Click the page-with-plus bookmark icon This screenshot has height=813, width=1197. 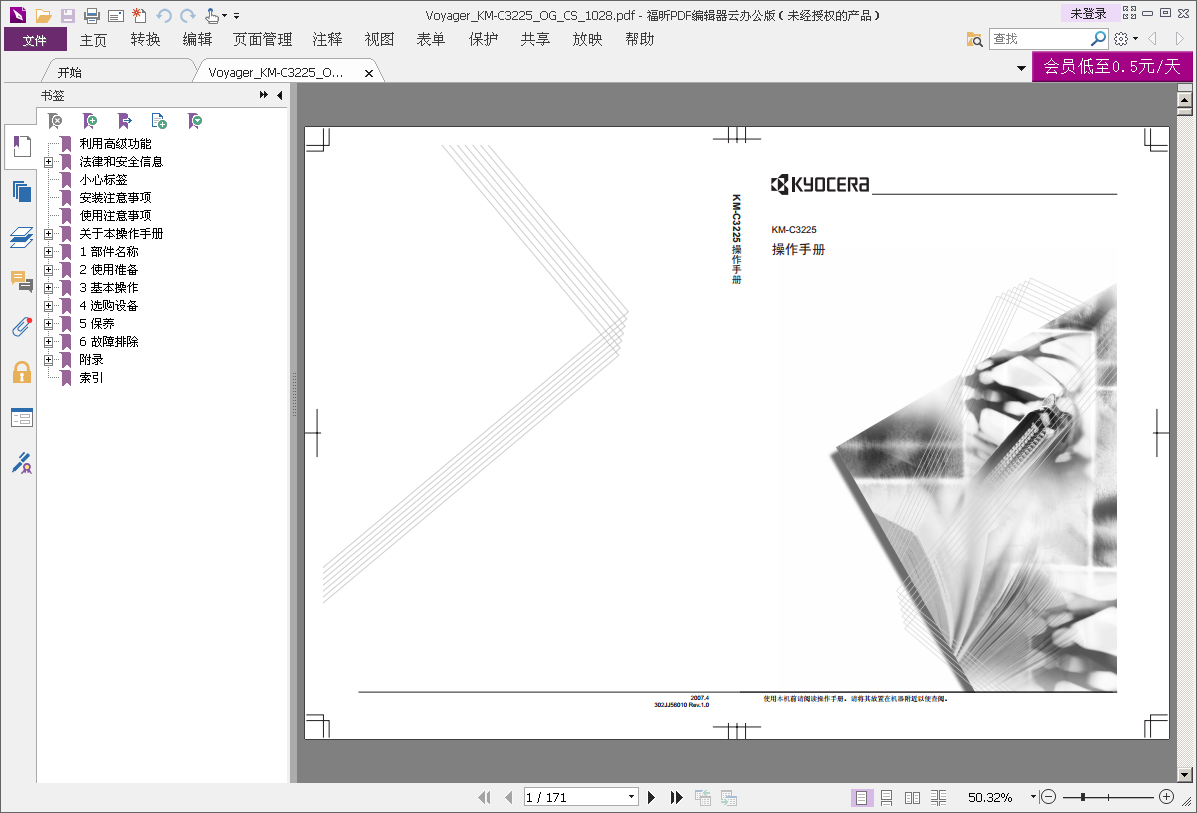click(x=159, y=121)
